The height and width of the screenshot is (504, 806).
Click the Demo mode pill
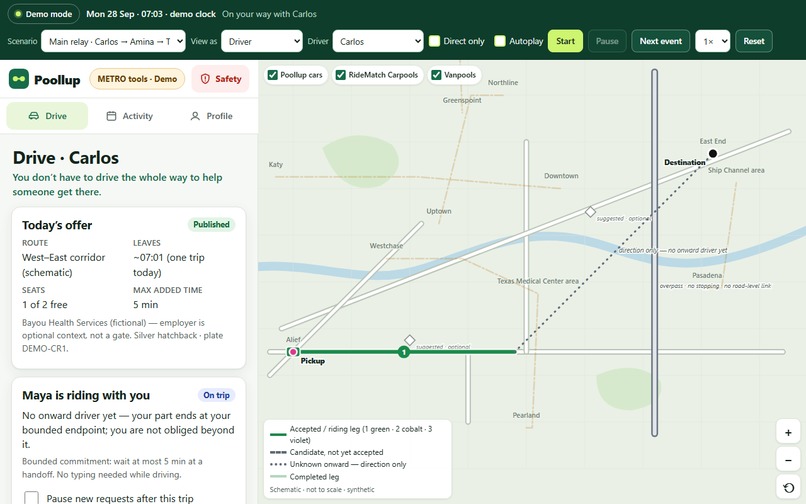(x=44, y=14)
